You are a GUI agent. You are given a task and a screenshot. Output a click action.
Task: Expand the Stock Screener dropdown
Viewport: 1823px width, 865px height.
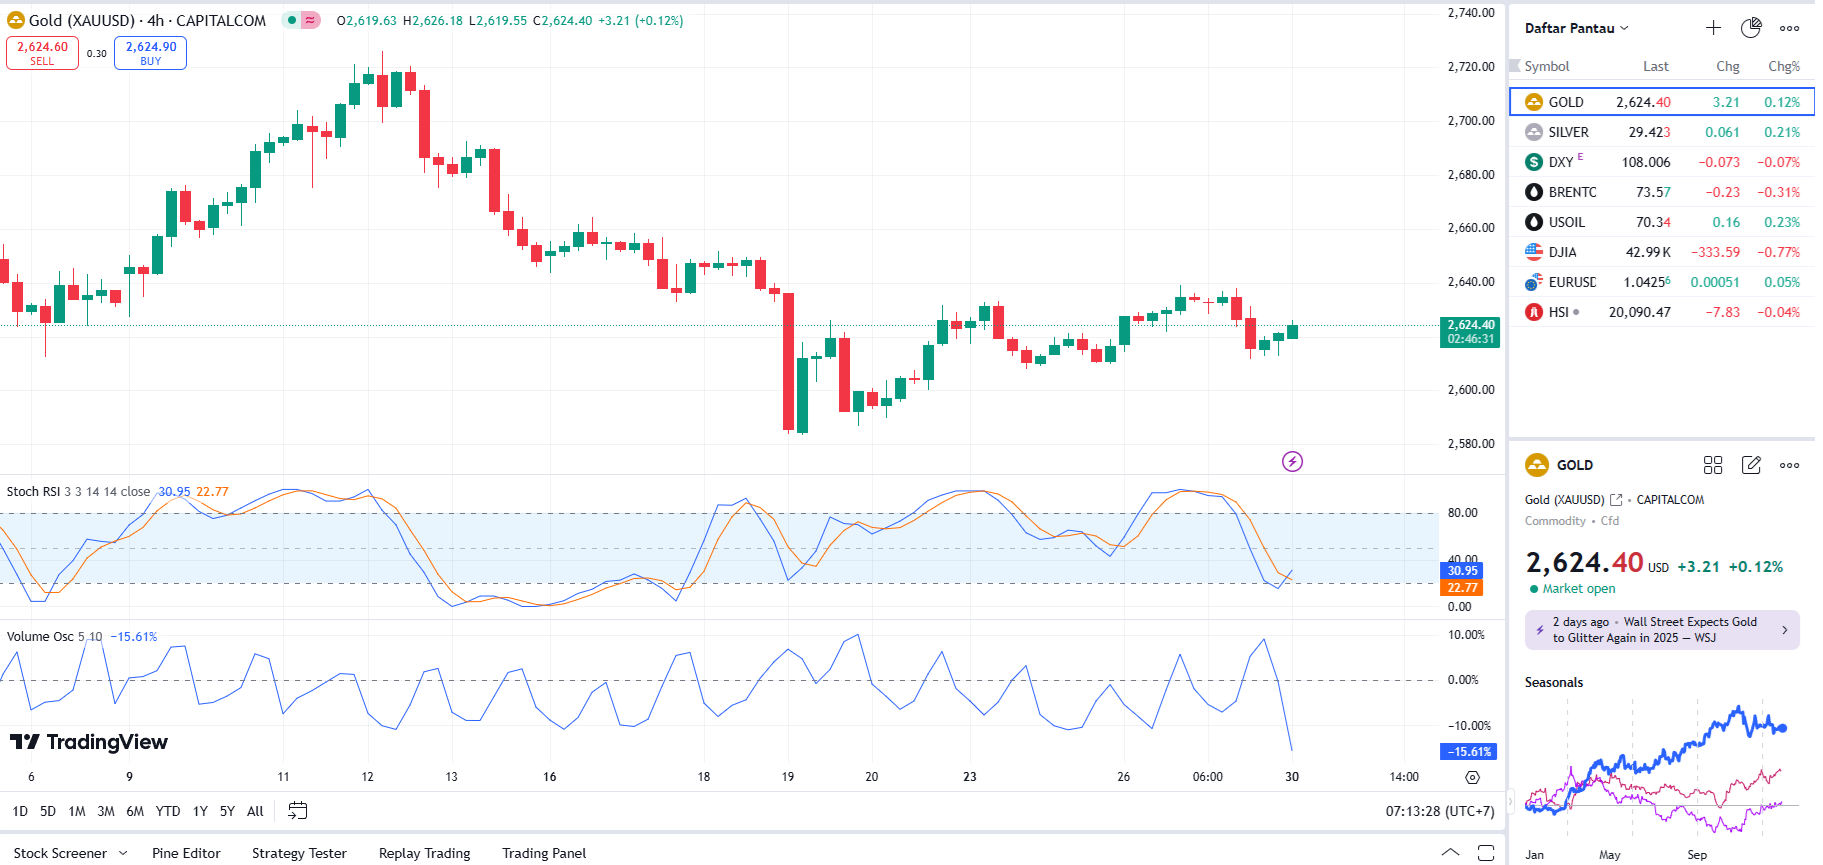[x=123, y=853]
